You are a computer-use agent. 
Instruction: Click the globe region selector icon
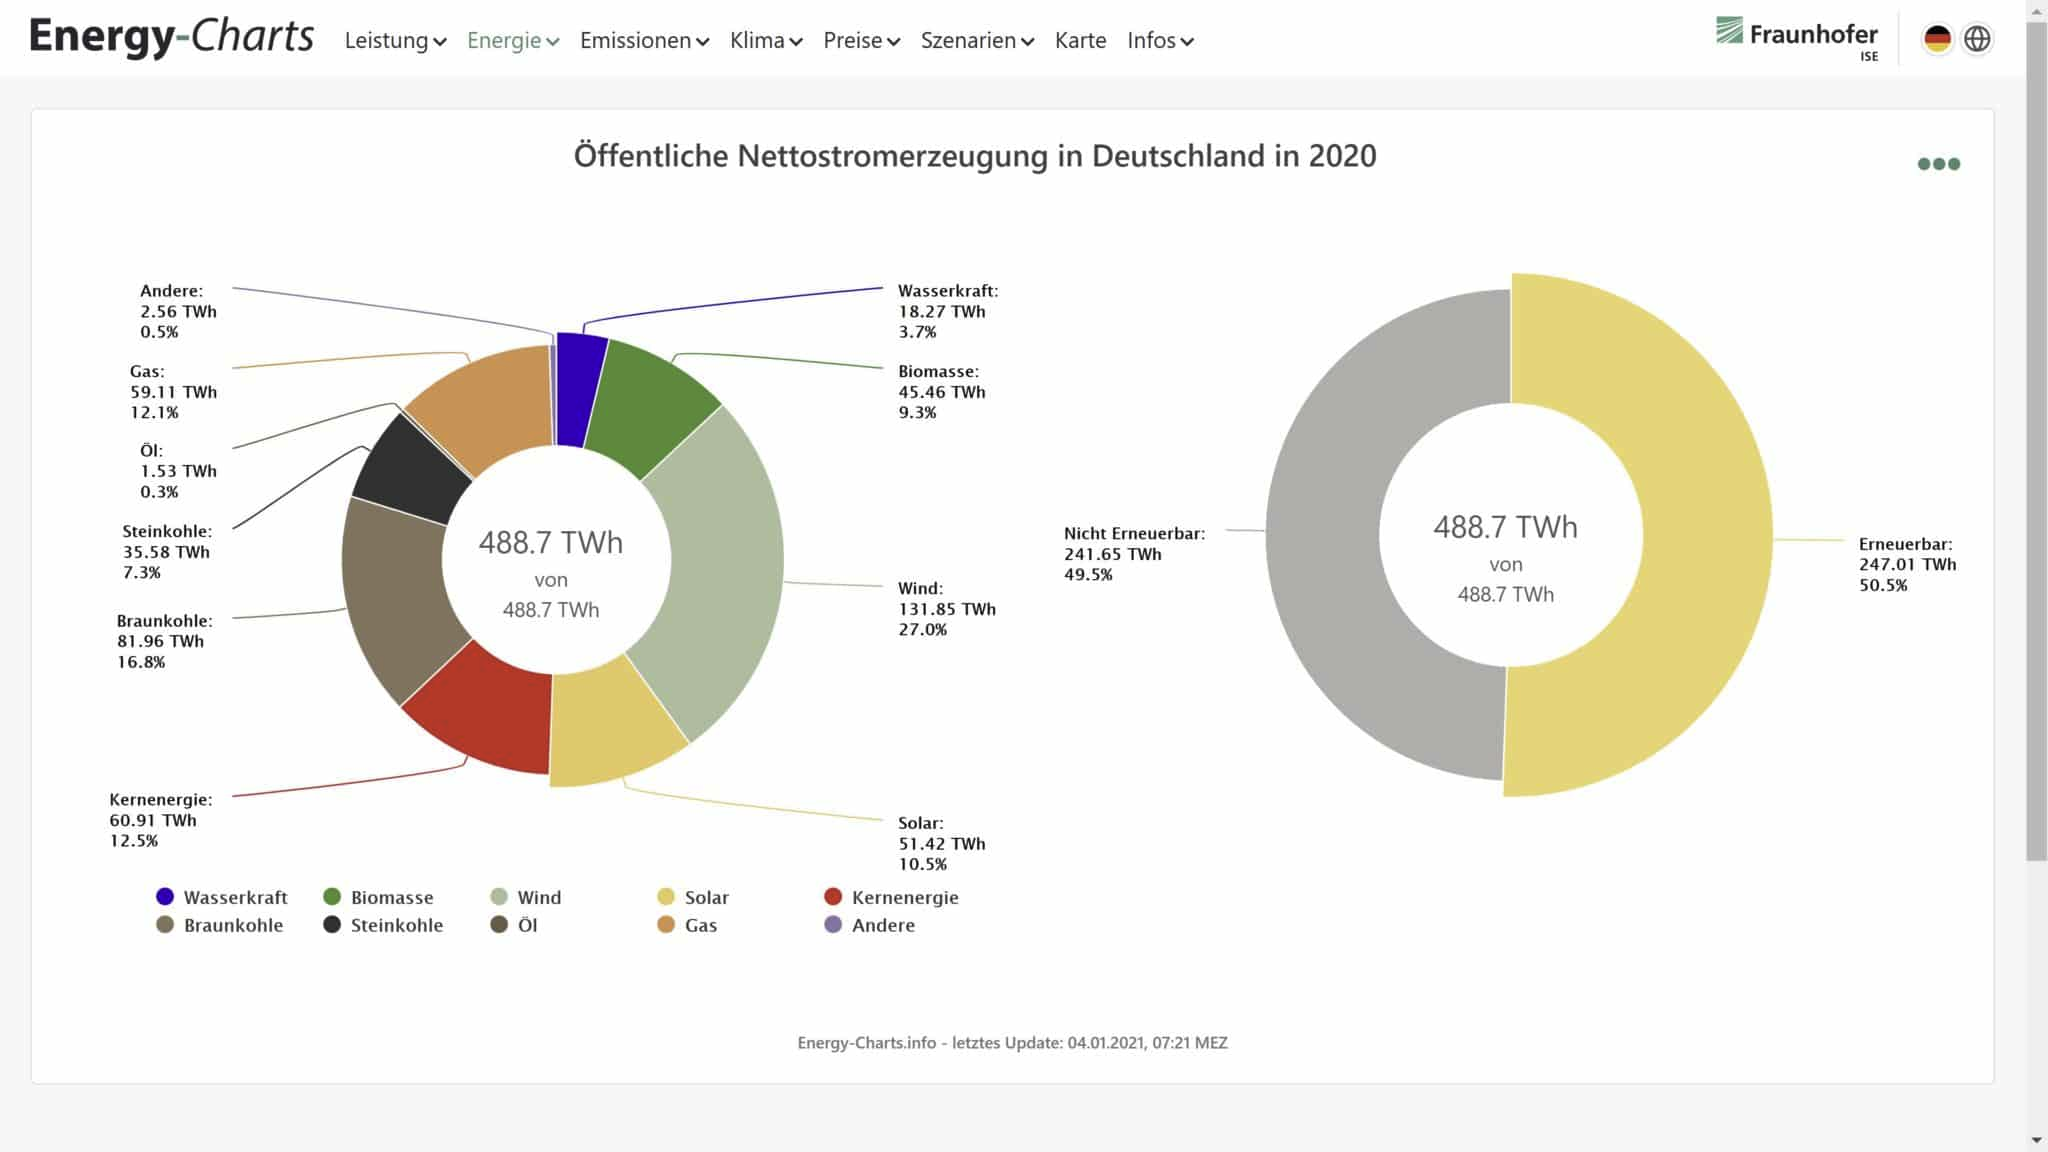pyautogui.click(x=1977, y=39)
